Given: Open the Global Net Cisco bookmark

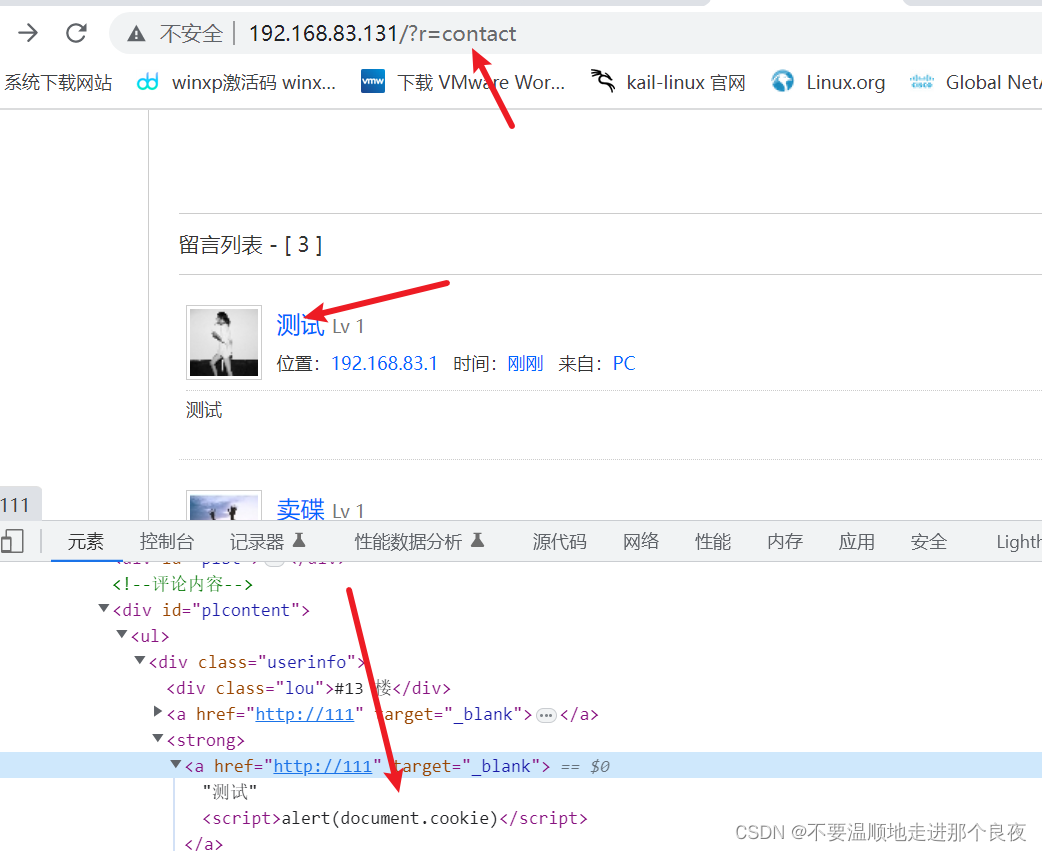Looking at the screenshot, I should point(975,82).
